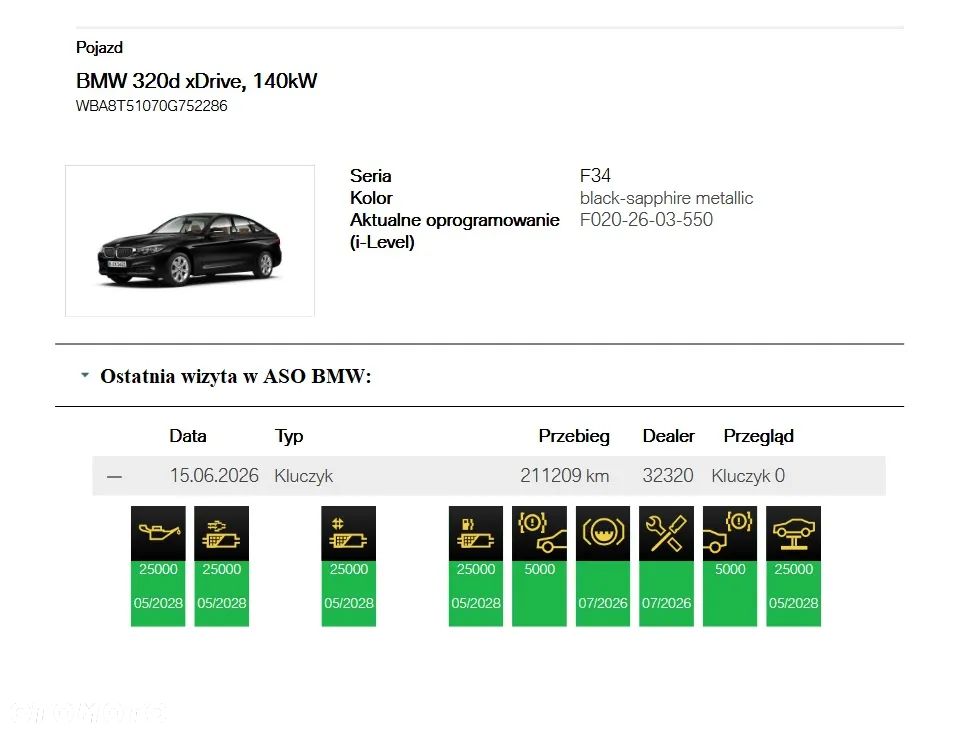Click the wrench and screwdriver inspection icon

point(666,533)
